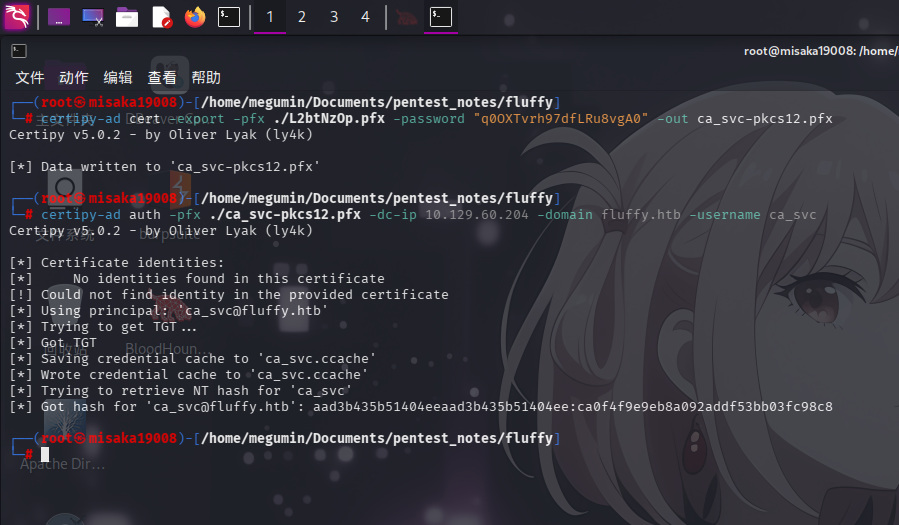
Task: Click the terminal window title icon
Action: [x=19, y=51]
